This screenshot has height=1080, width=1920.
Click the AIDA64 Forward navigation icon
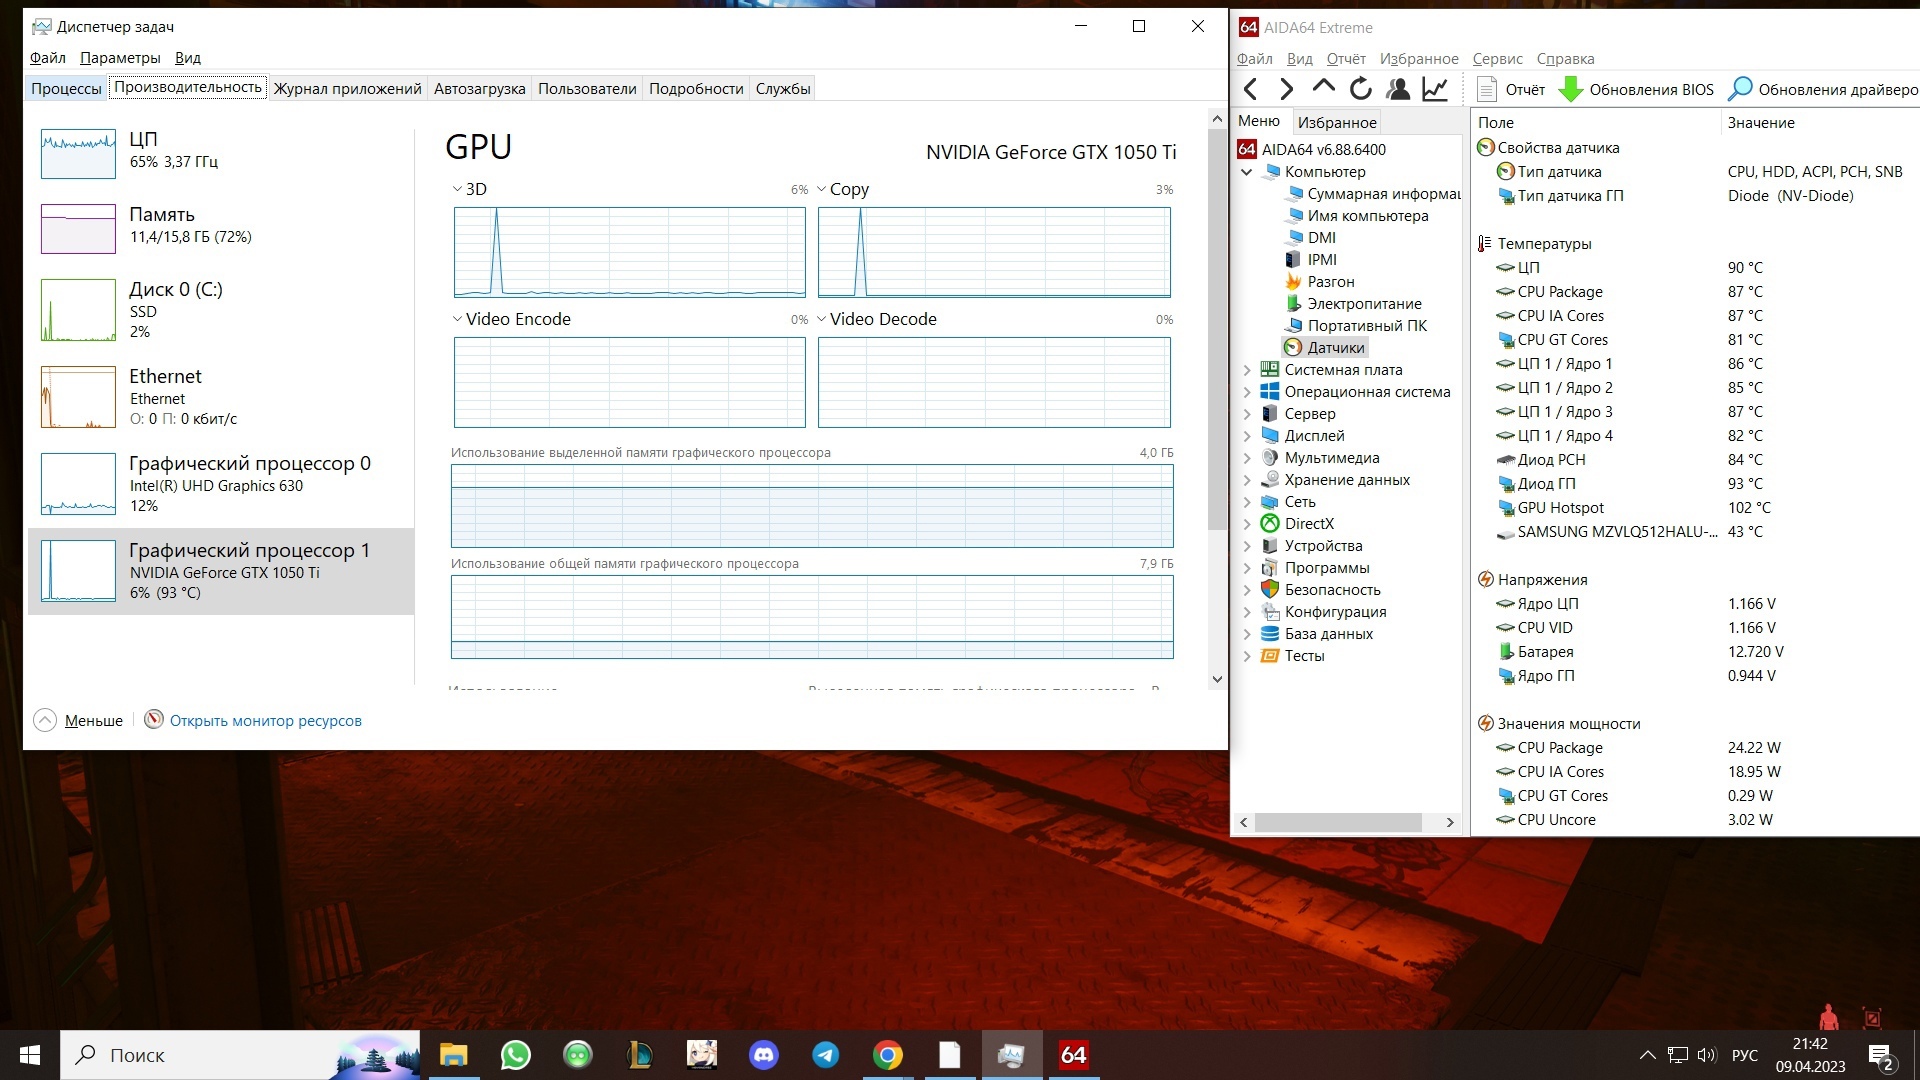[1287, 88]
